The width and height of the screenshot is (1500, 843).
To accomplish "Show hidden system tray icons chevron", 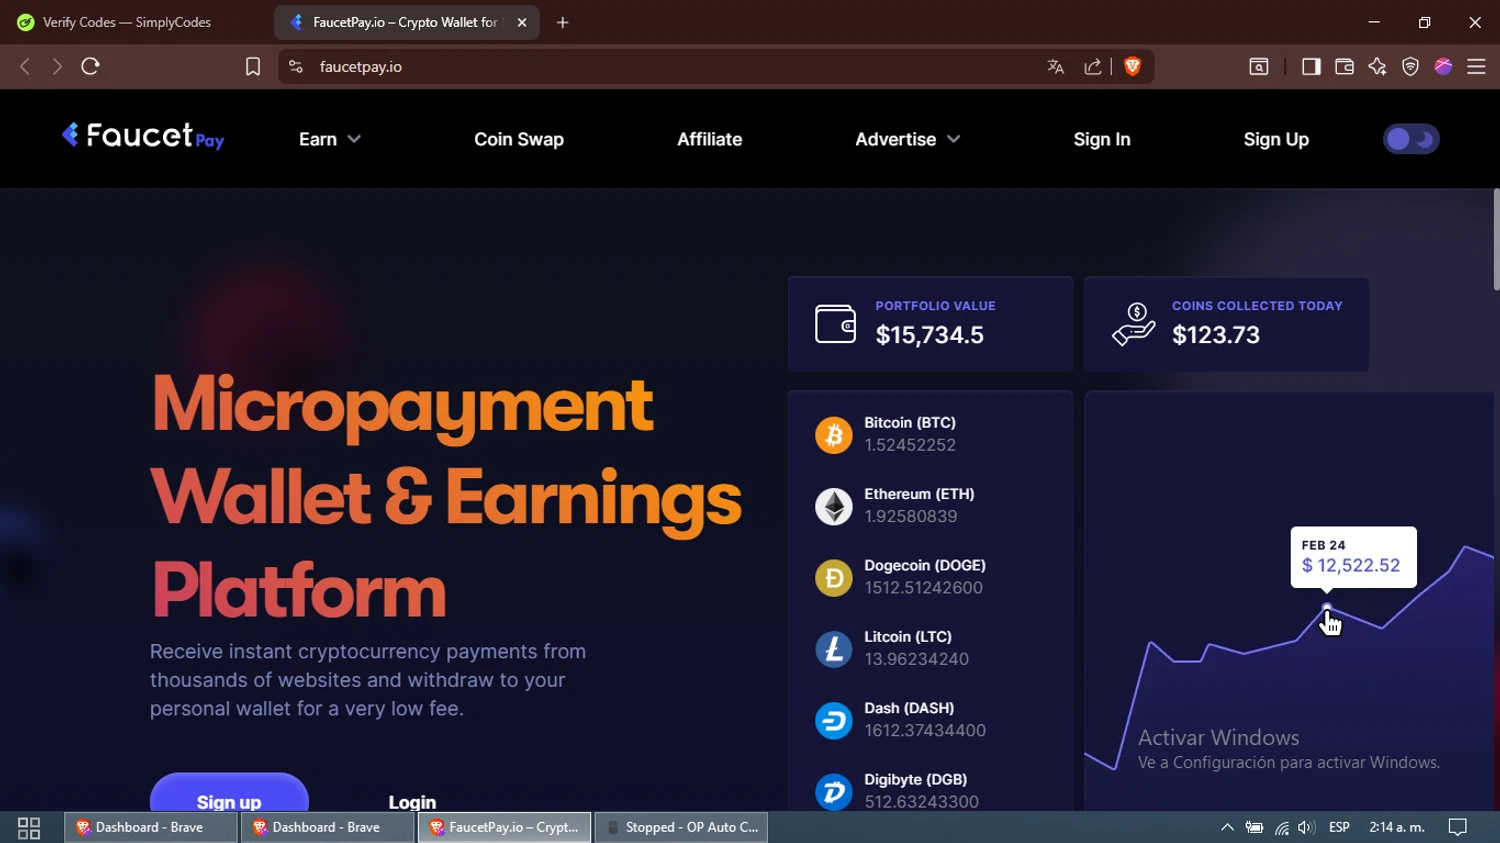I will click(1227, 827).
